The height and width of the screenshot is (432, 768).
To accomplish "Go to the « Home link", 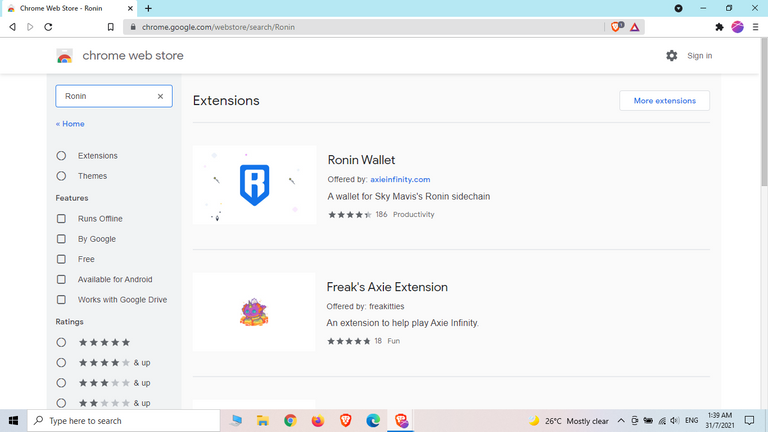I will 70,124.
